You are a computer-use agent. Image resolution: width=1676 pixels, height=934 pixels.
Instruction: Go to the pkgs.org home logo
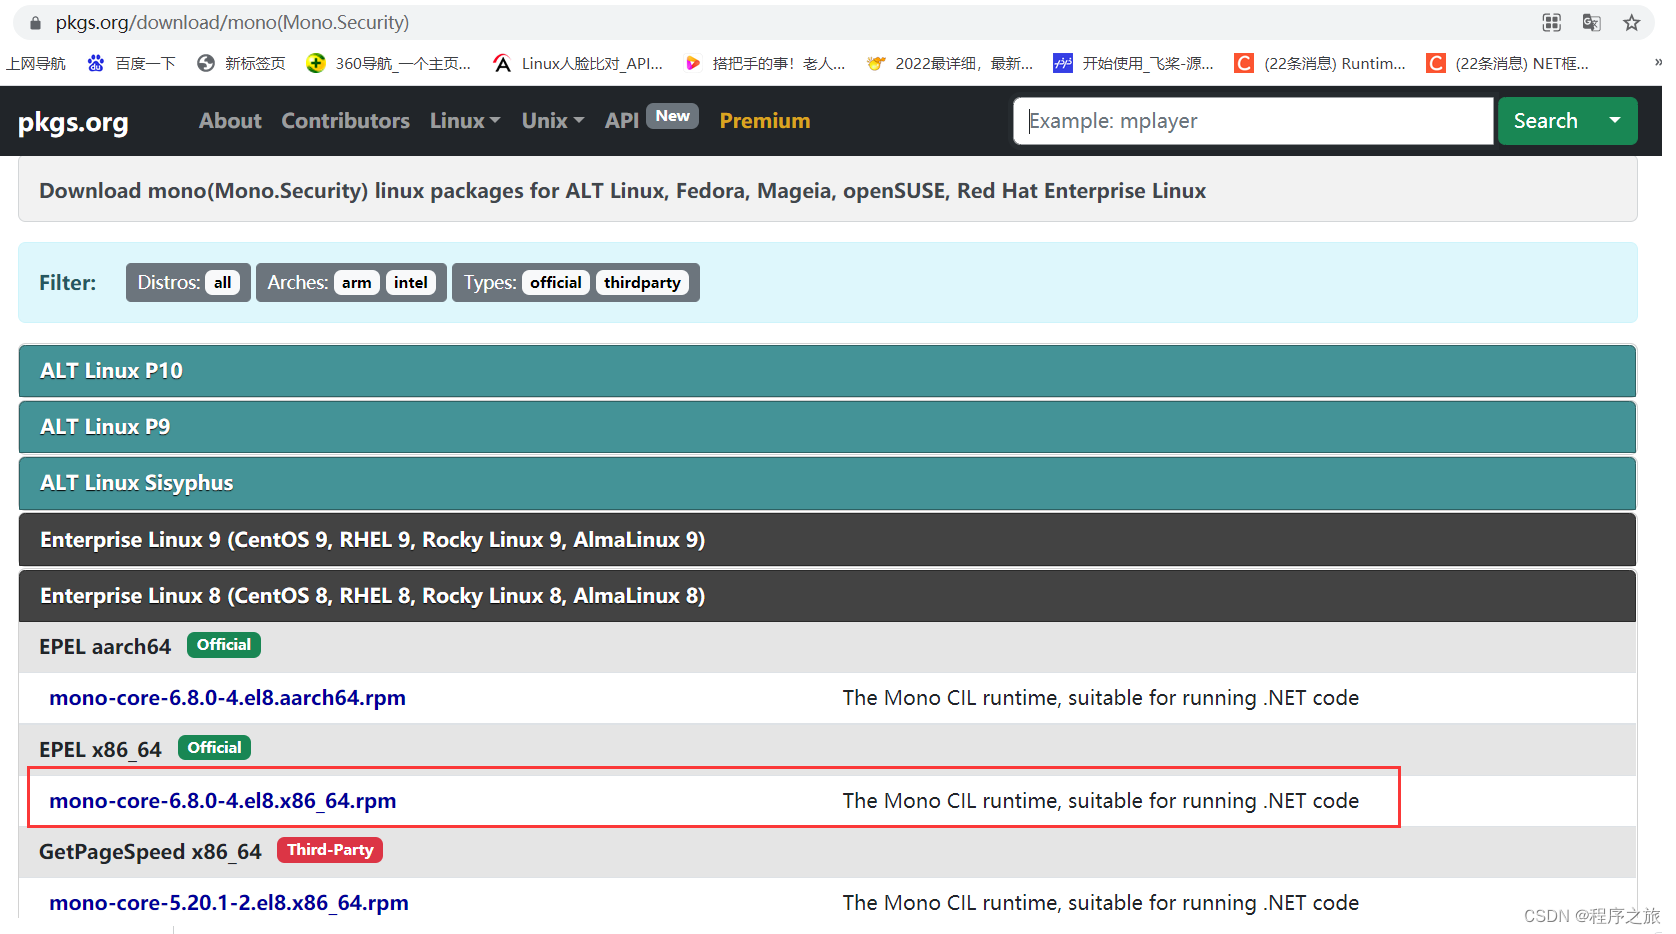(73, 122)
